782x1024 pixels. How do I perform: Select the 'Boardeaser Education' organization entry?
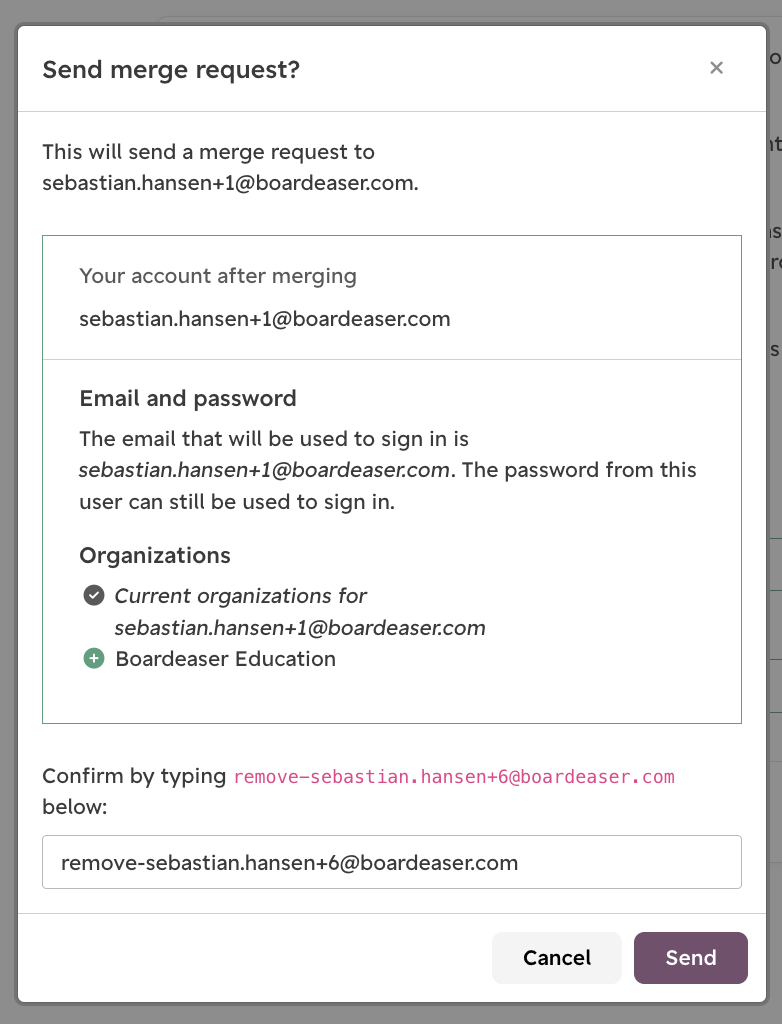tap(225, 659)
